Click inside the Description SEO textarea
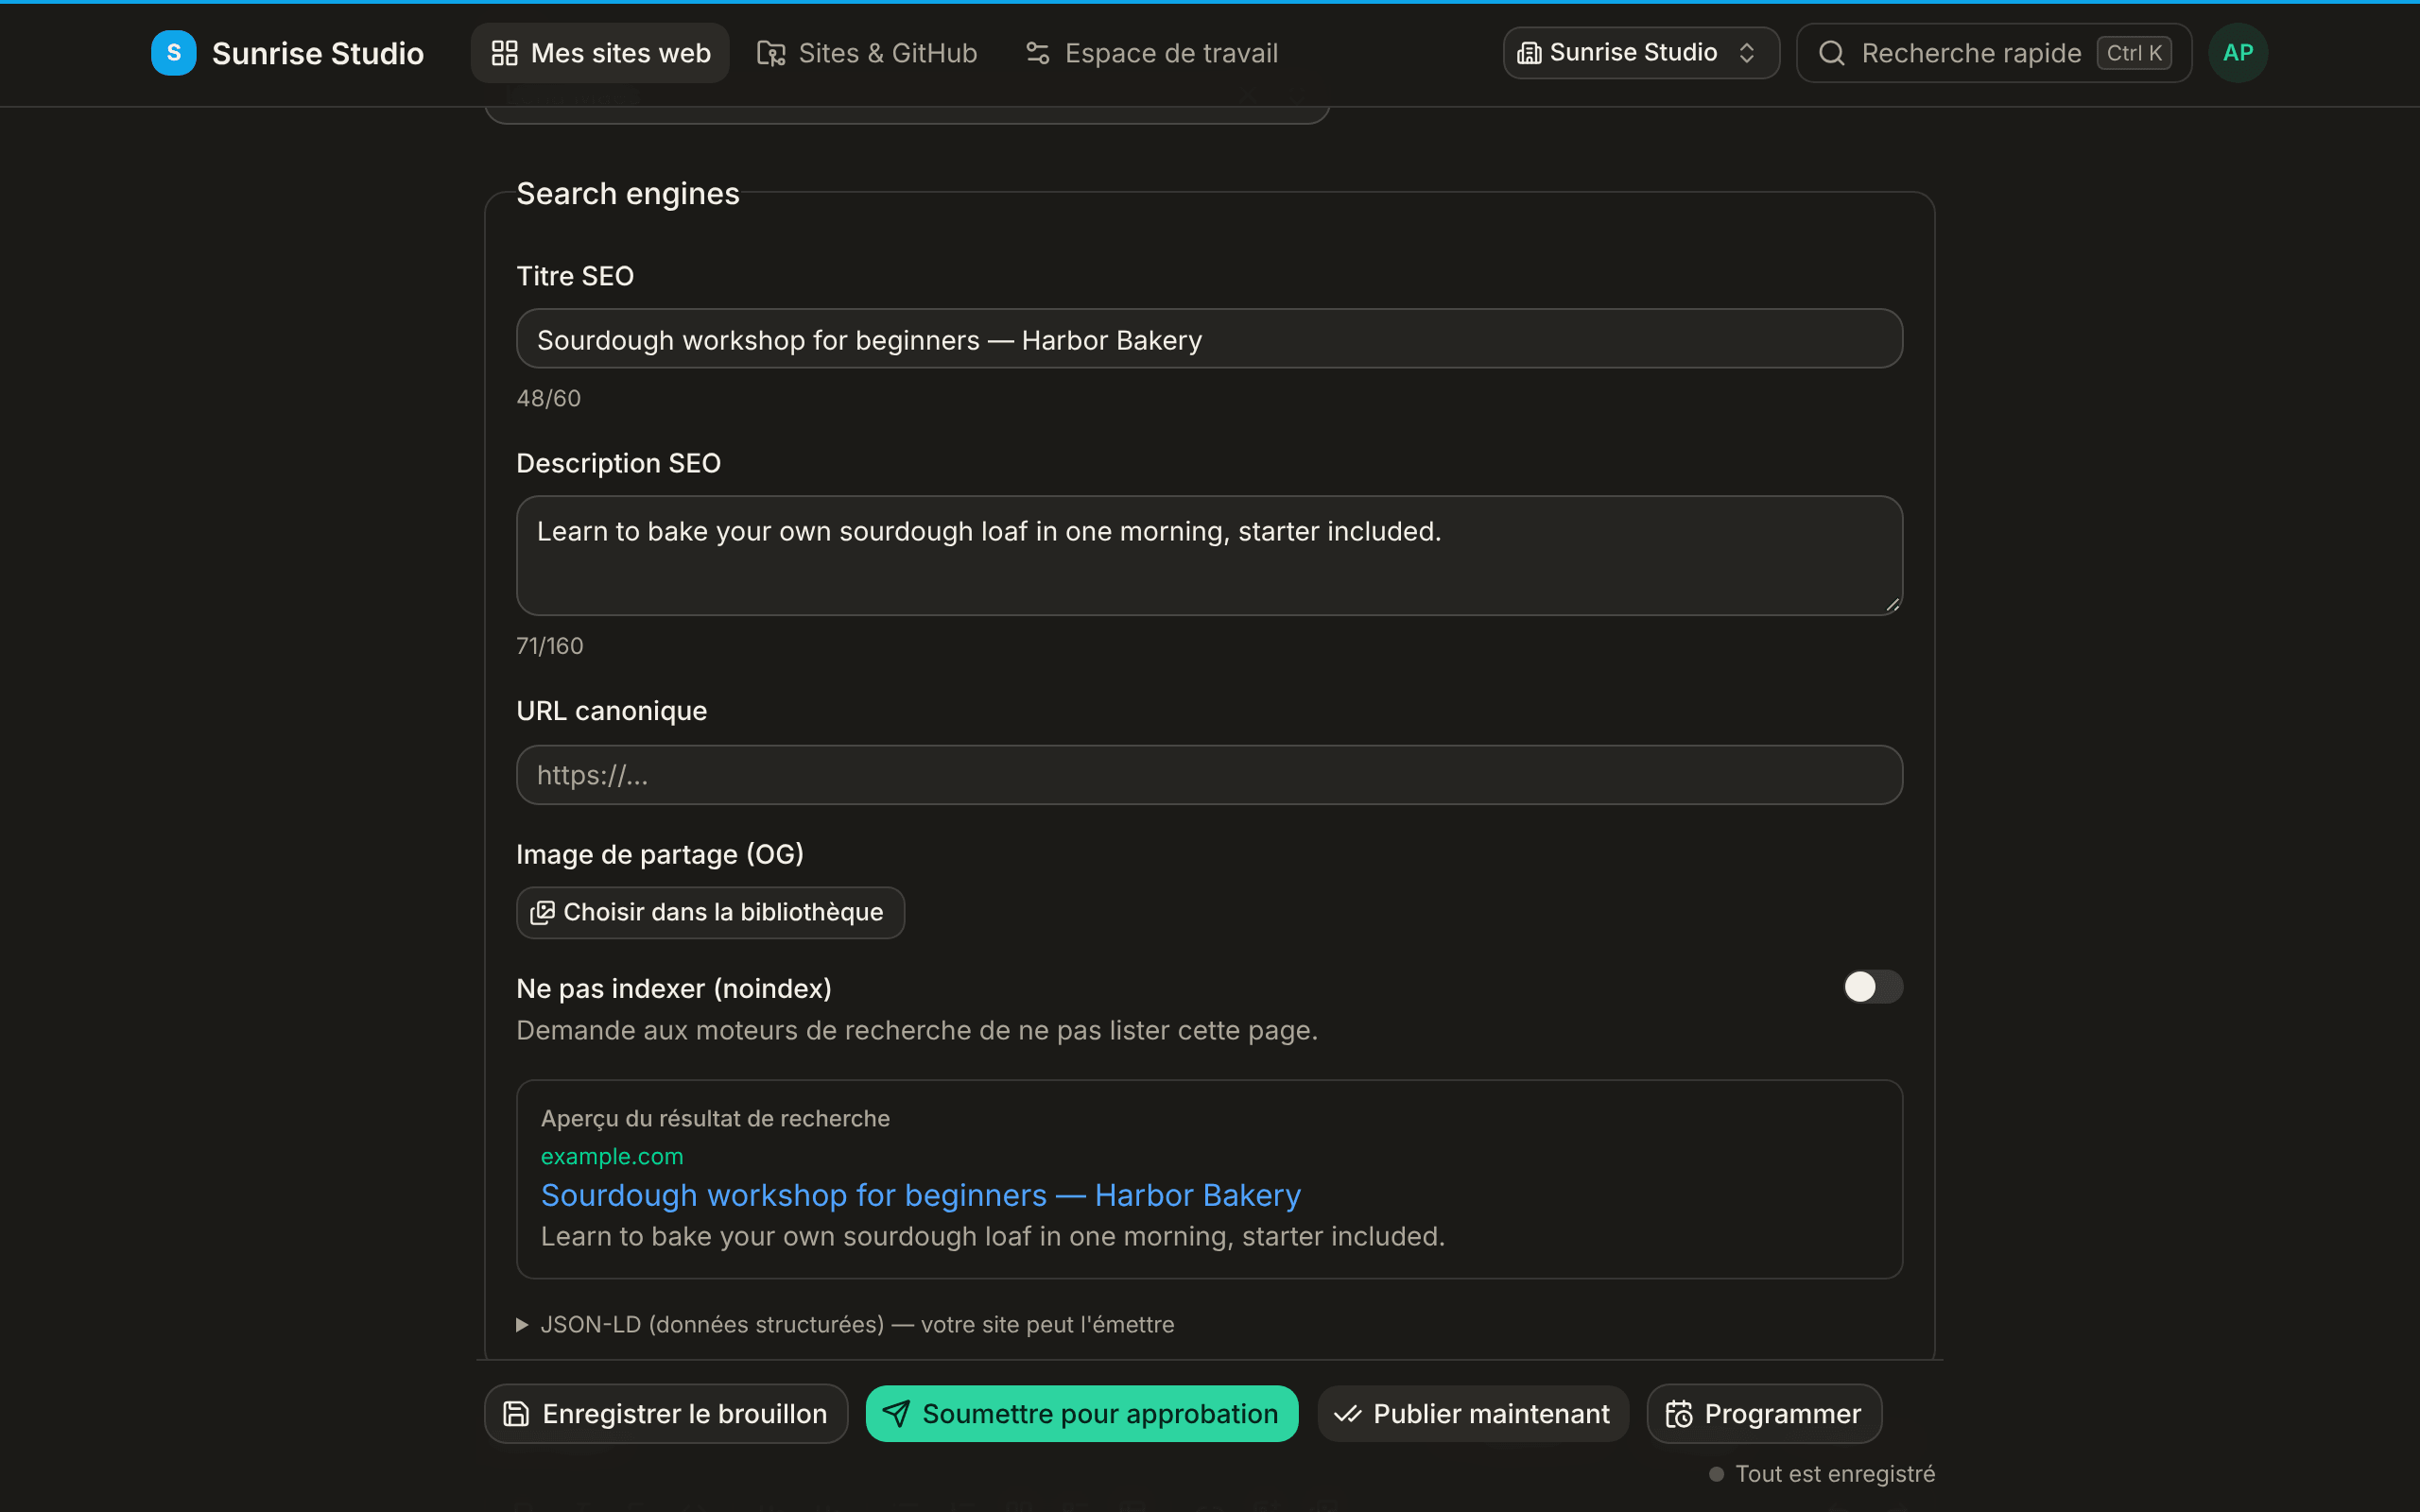 click(x=1209, y=555)
